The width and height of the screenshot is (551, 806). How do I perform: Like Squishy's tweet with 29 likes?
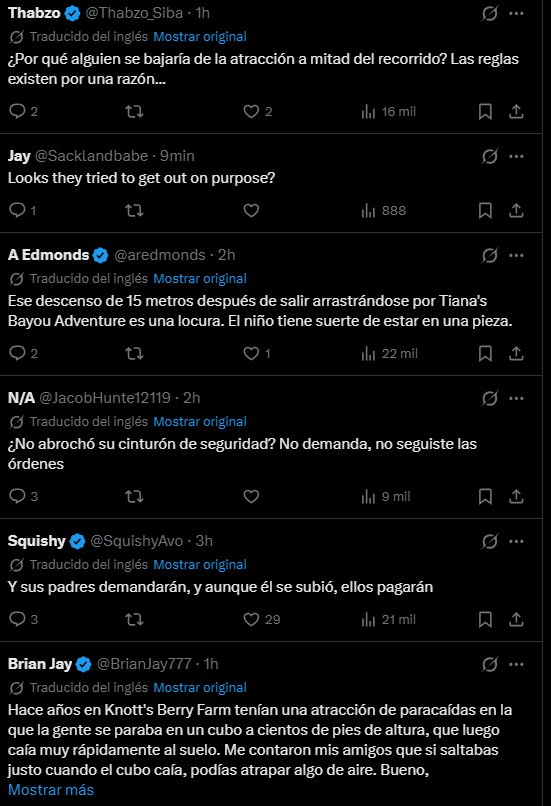262,619
